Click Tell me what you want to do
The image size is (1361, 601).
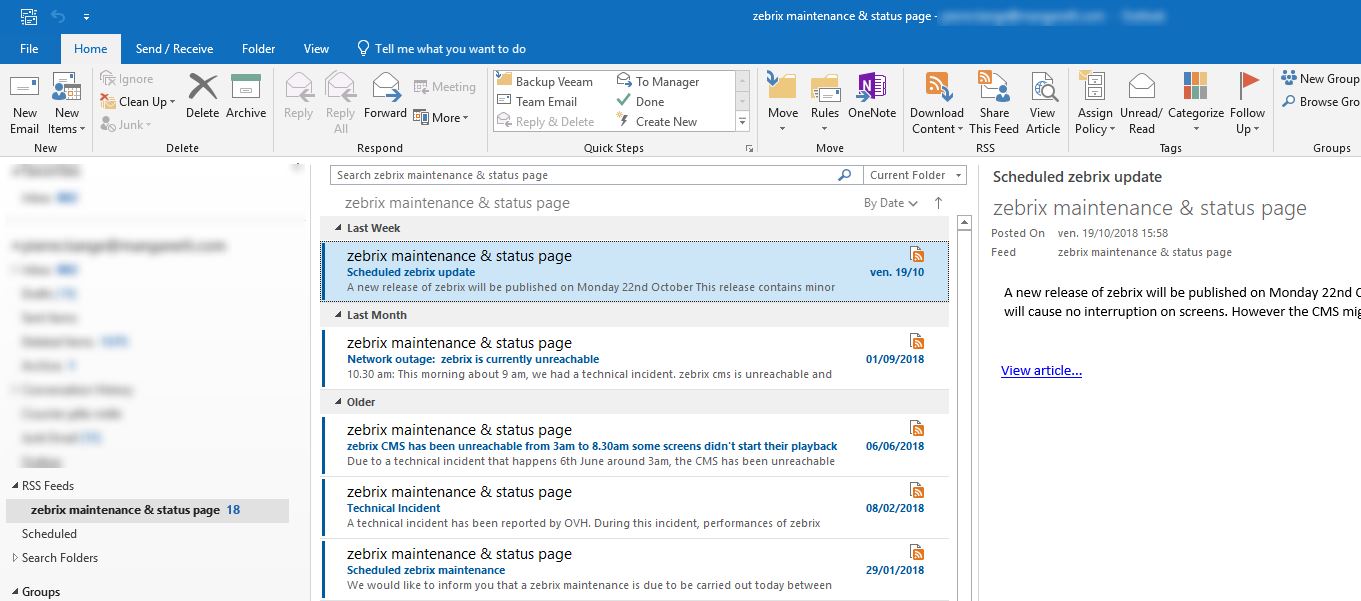[441, 48]
